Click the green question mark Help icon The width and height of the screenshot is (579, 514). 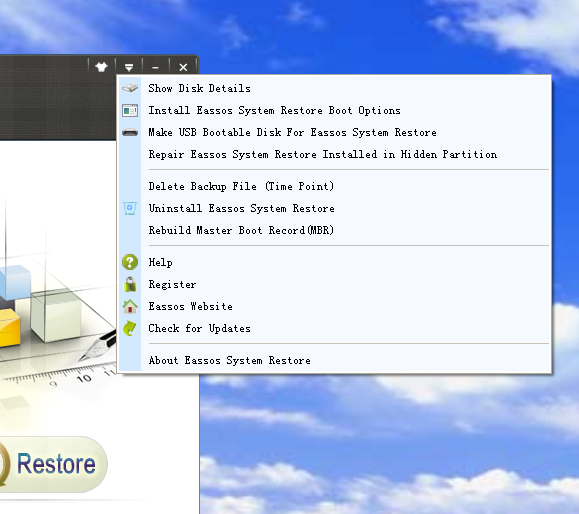point(130,262)
